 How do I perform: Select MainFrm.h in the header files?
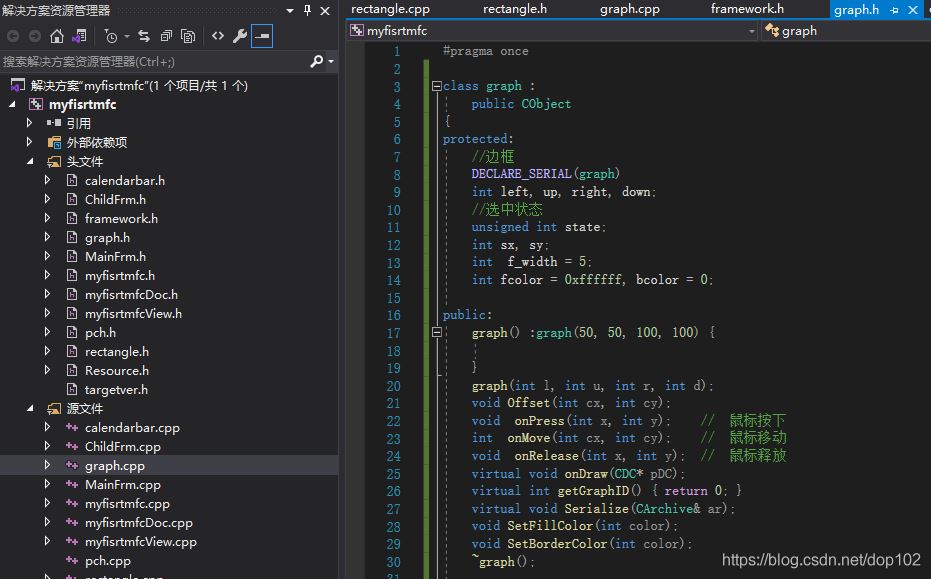115,256
